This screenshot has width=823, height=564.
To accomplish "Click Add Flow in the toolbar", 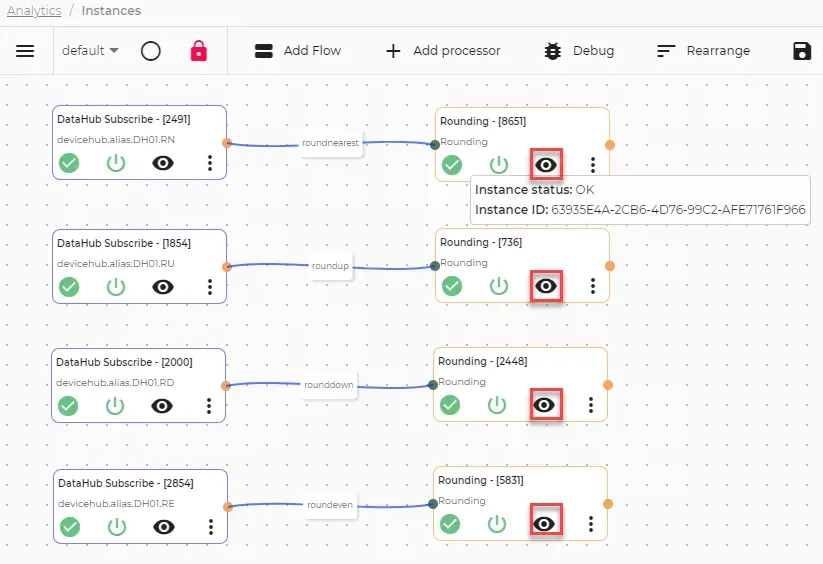I will coord(298,51).
